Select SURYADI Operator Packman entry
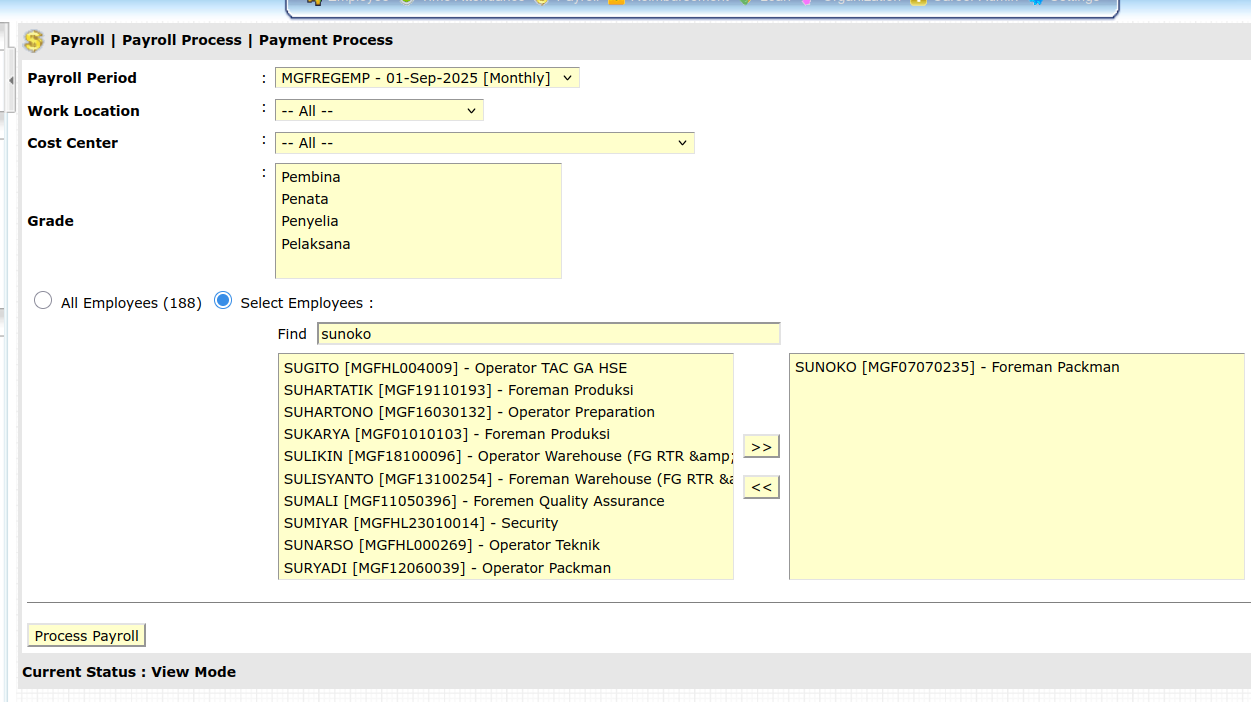 [447, 568]
